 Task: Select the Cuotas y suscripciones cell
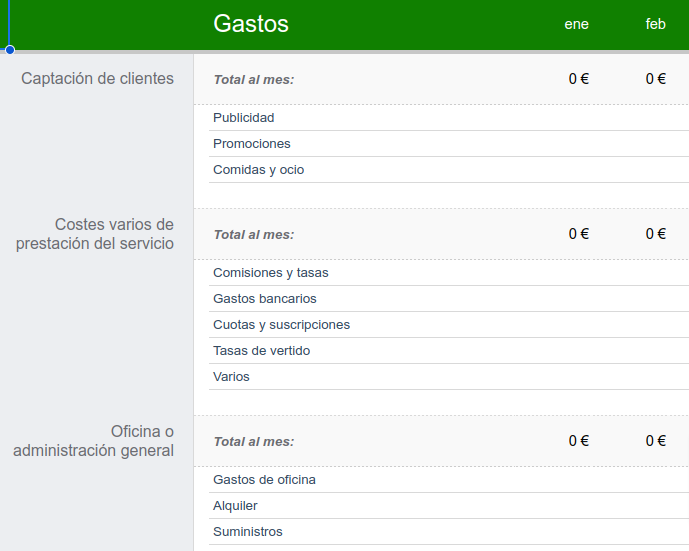[281, 325]
